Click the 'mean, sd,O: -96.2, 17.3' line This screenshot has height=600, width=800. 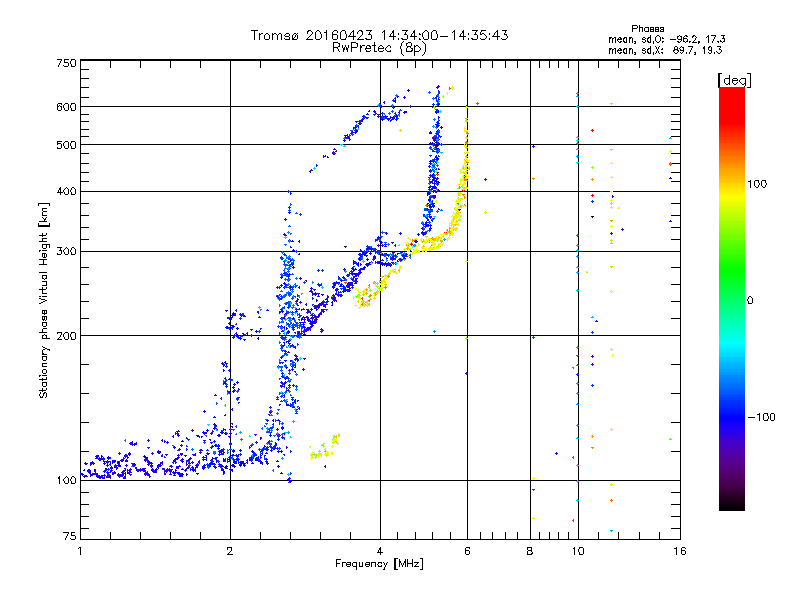[666, 39]
